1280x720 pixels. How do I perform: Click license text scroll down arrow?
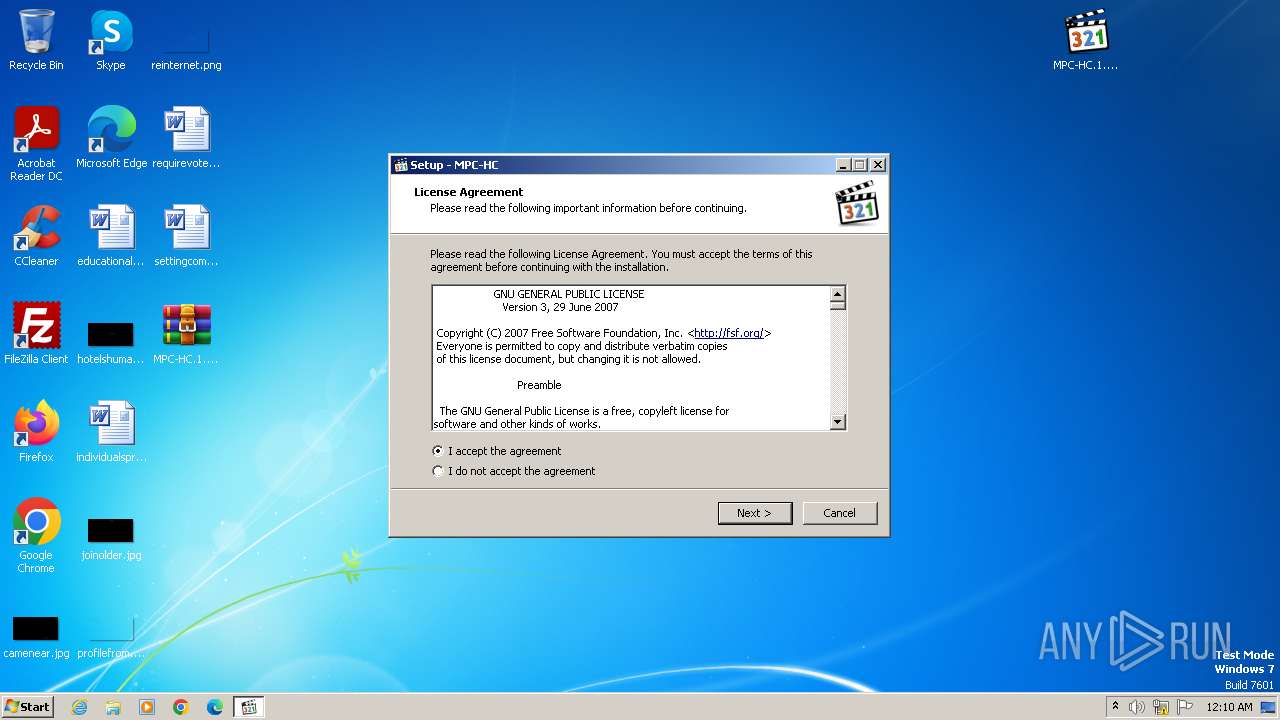pos(838,422)
